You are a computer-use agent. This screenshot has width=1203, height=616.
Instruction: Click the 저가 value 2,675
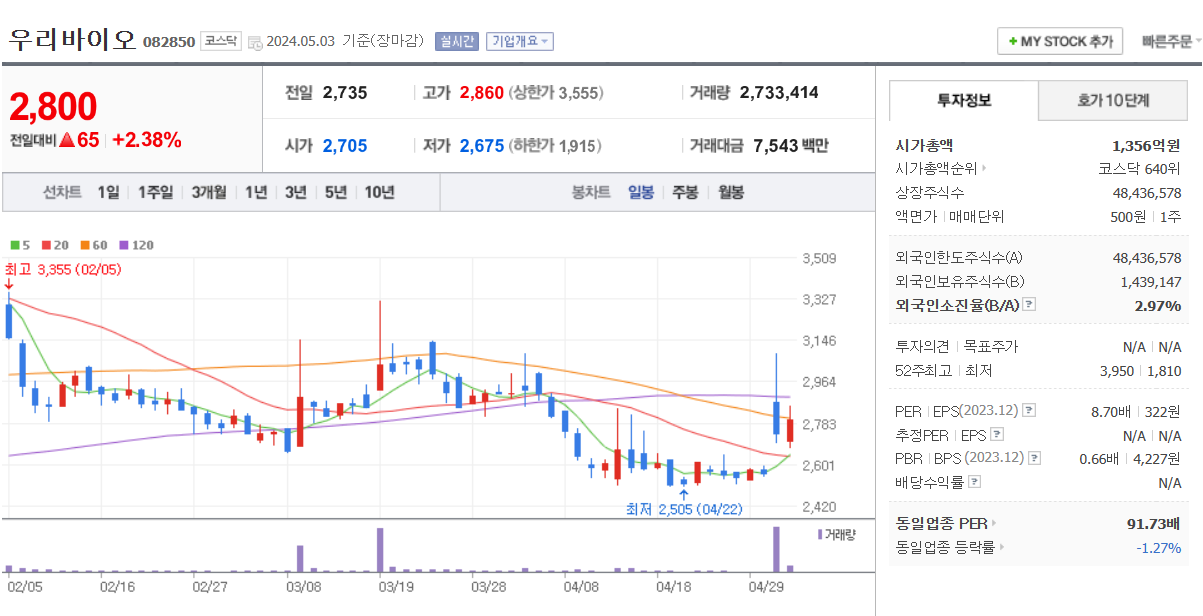(x=482, y=146)
